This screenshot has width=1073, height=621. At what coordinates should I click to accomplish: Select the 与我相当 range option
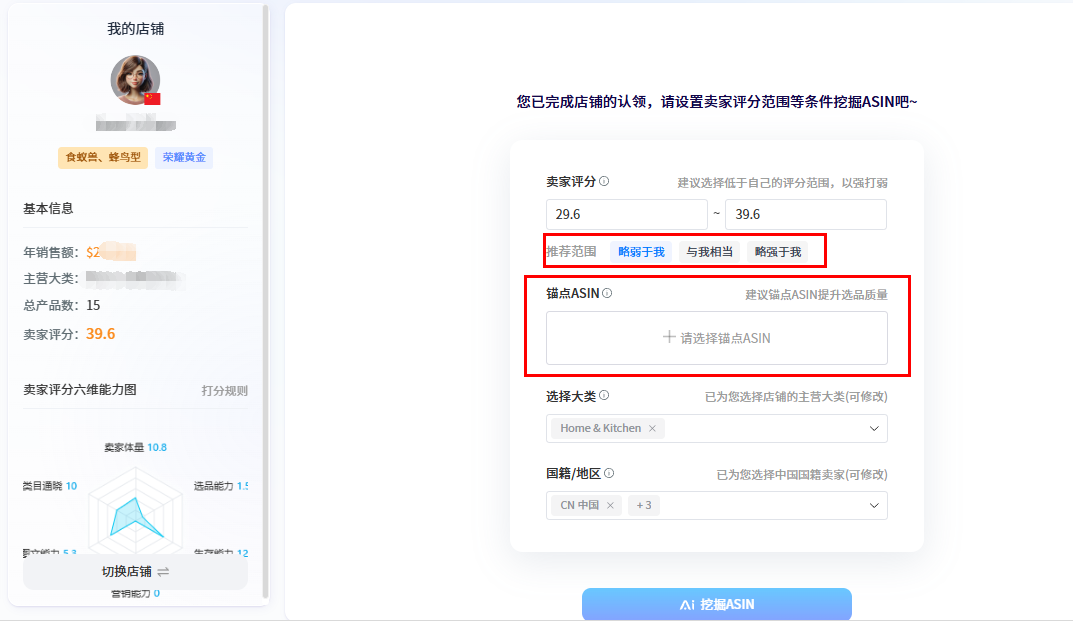708,251
